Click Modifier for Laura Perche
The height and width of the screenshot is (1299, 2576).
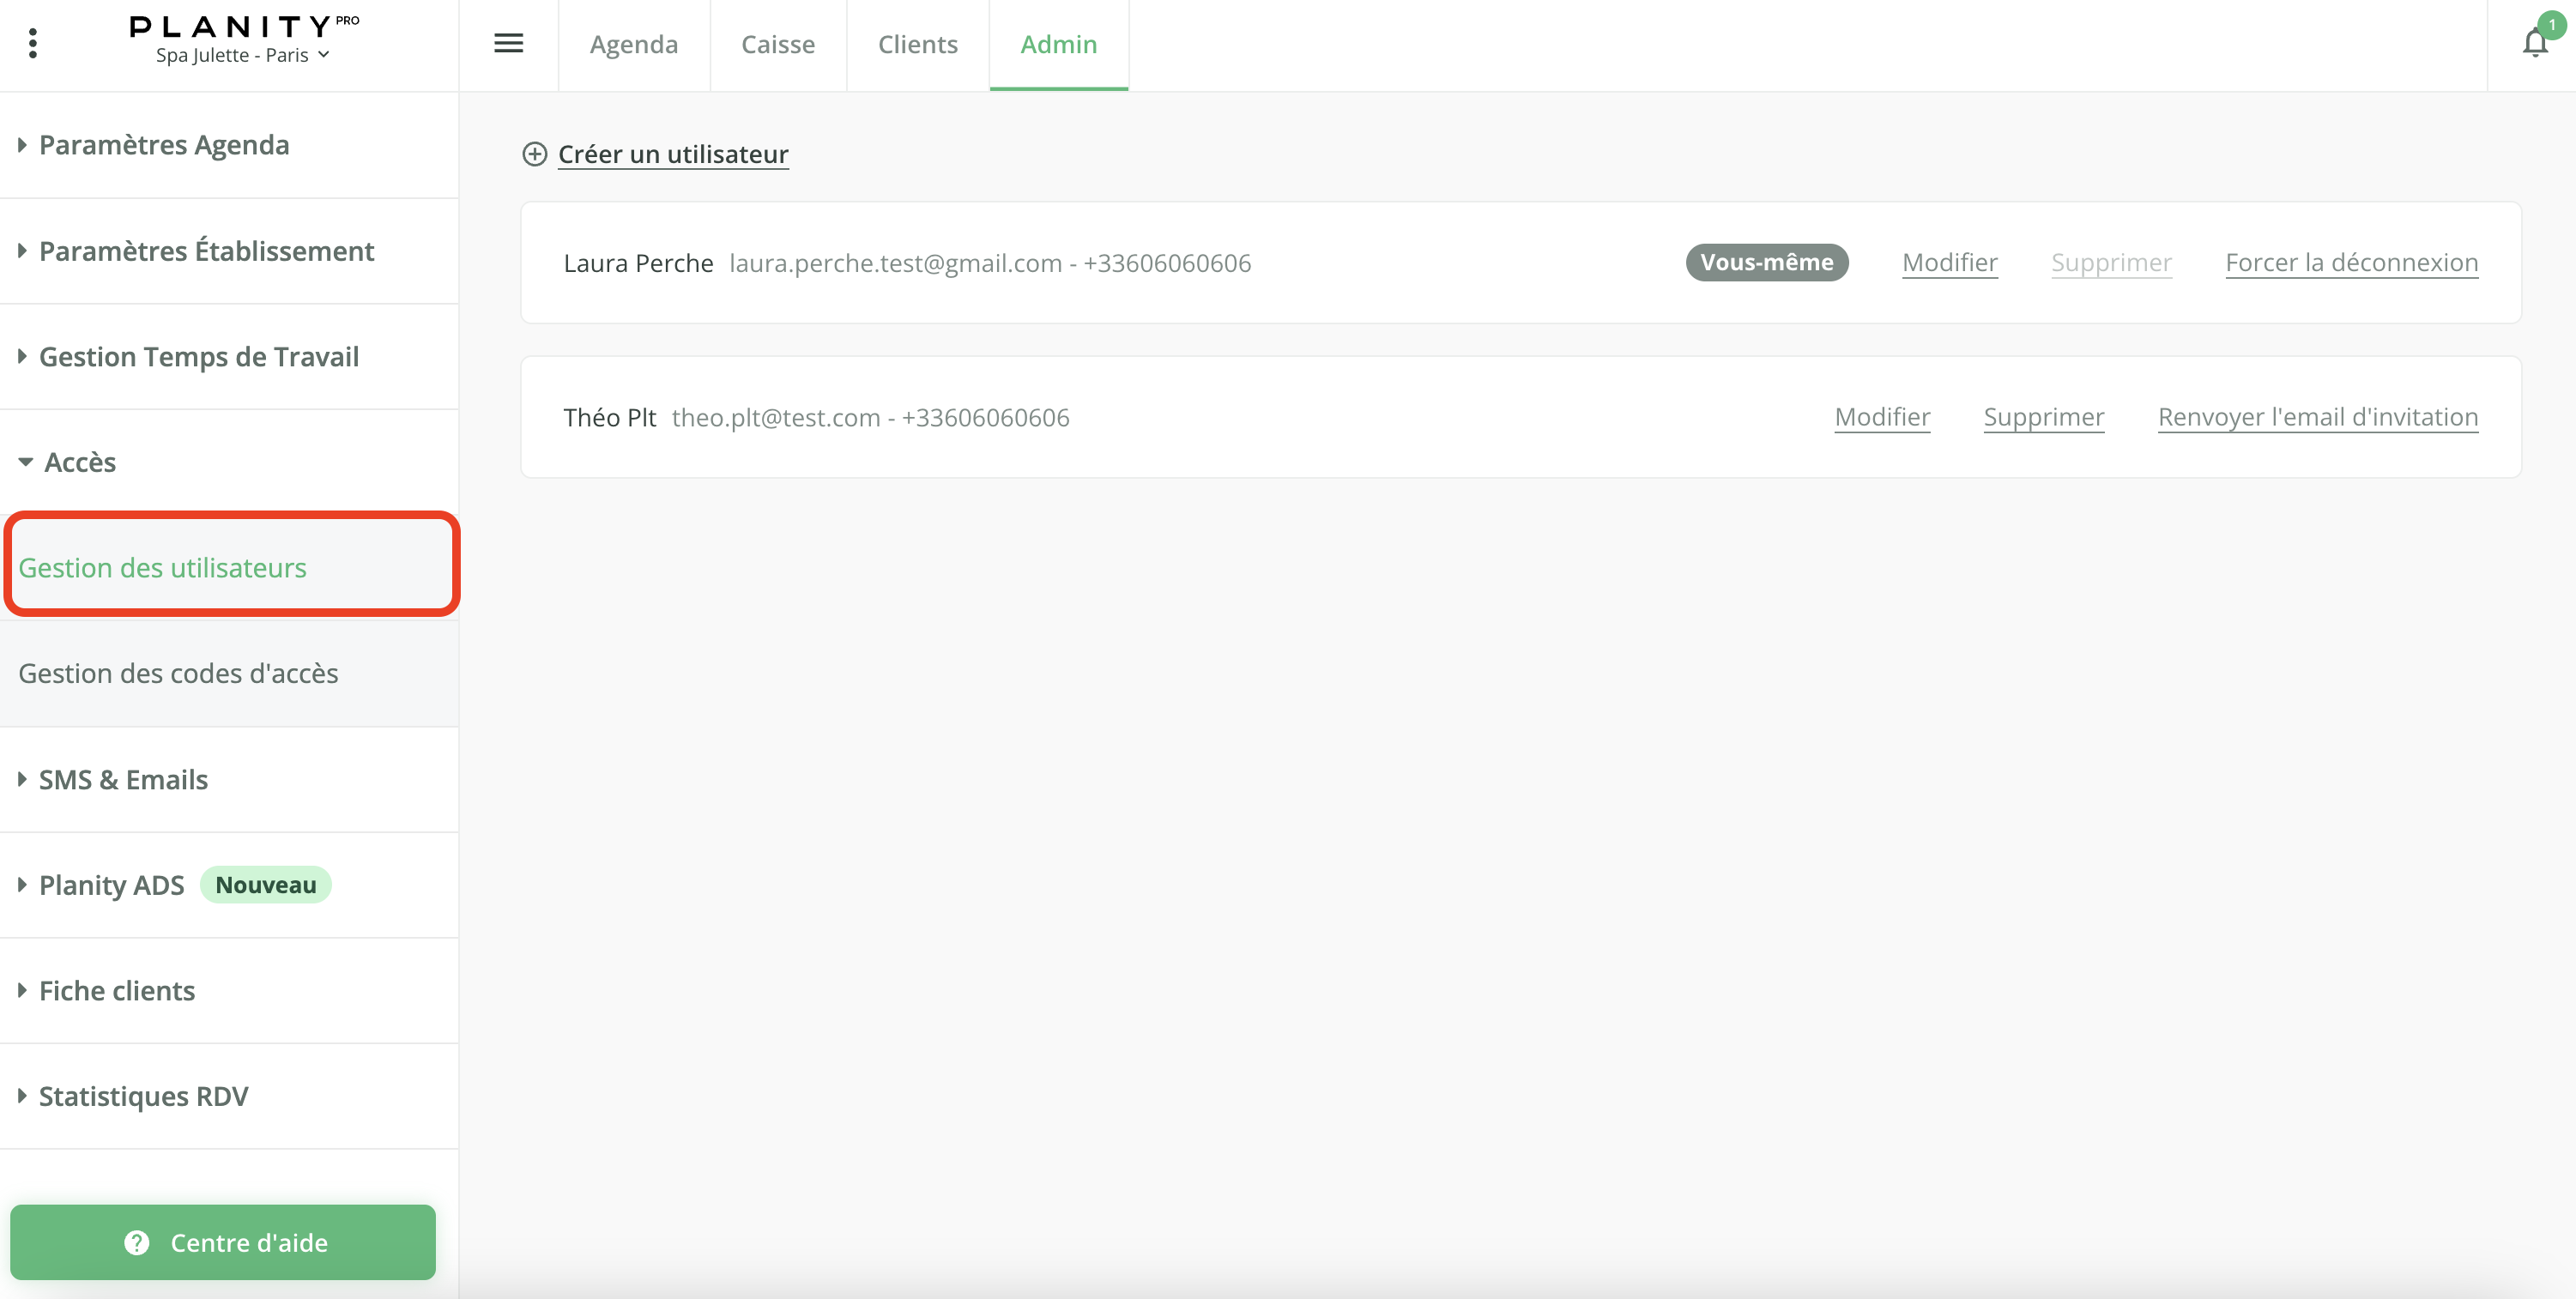(x=1949, y=262)
